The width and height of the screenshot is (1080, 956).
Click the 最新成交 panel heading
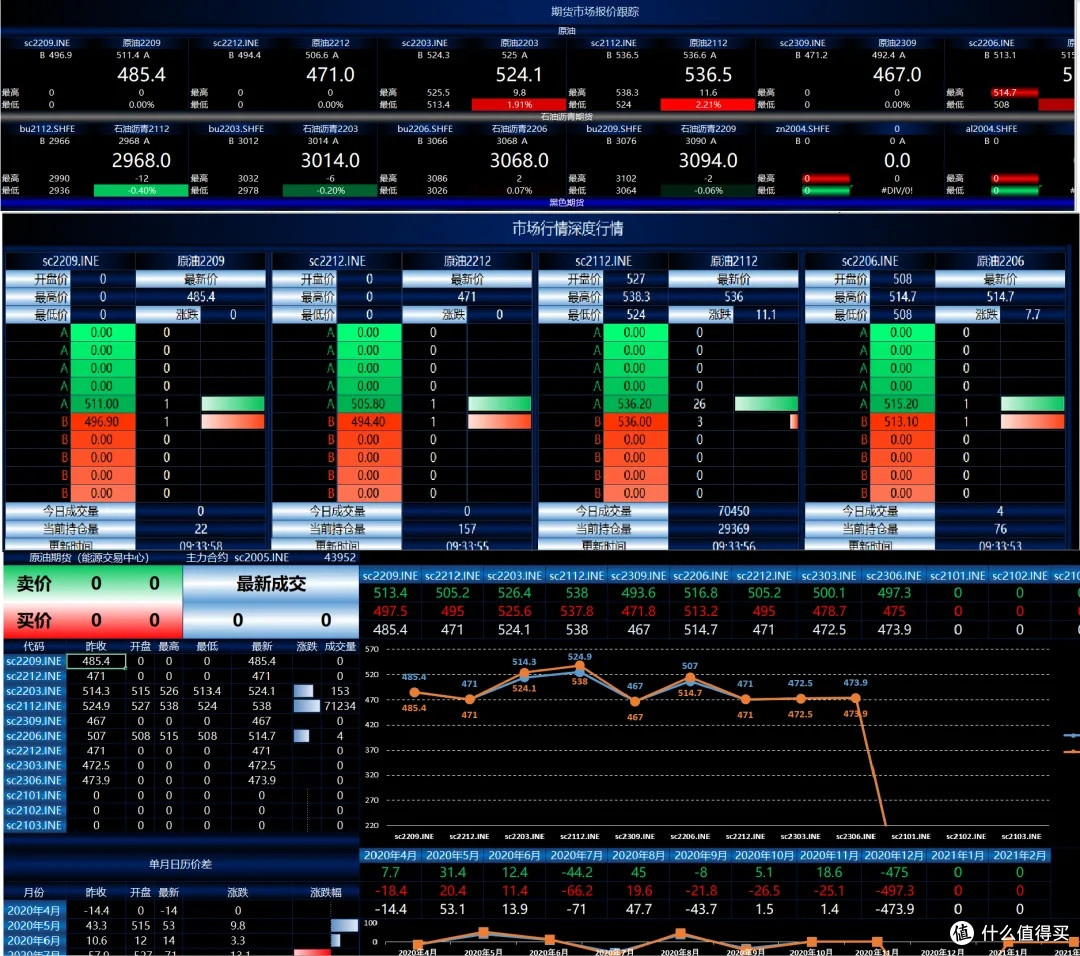coord(271,584)
